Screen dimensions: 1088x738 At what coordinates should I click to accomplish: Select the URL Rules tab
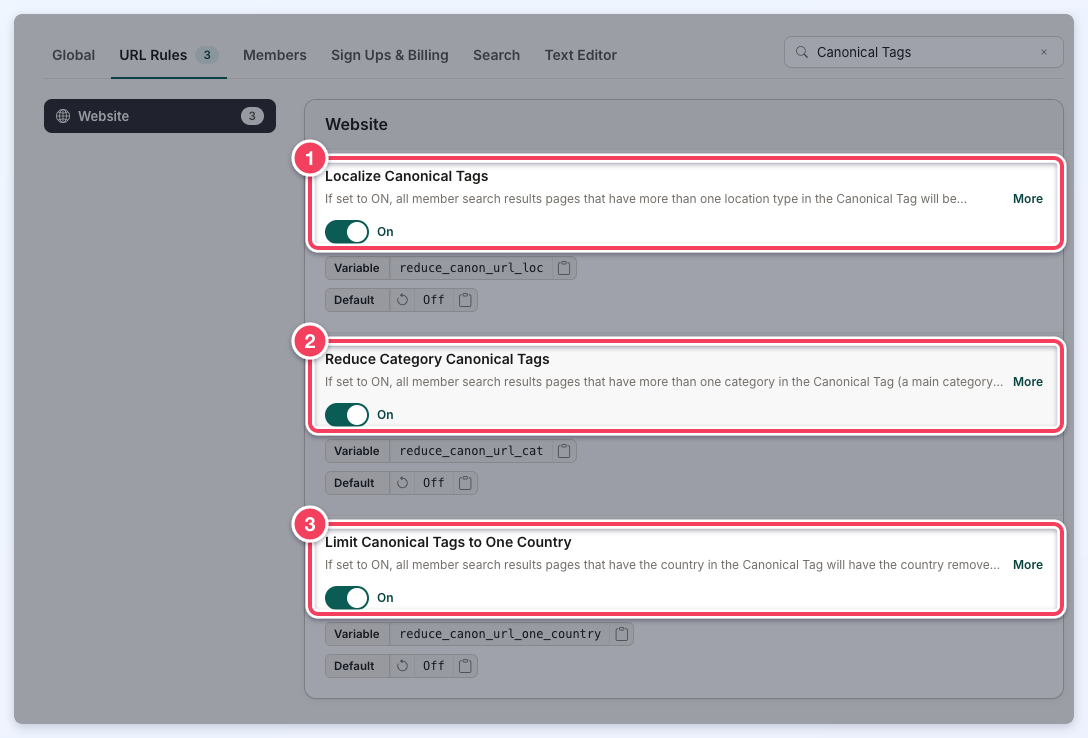[x=169, y=55]
